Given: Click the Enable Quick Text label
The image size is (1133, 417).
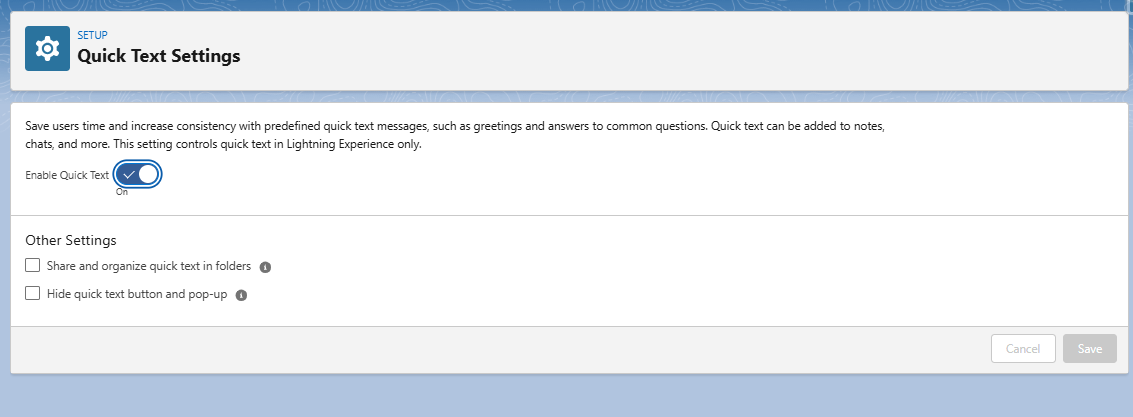Looking at the screenshot, I should (67, 175).
